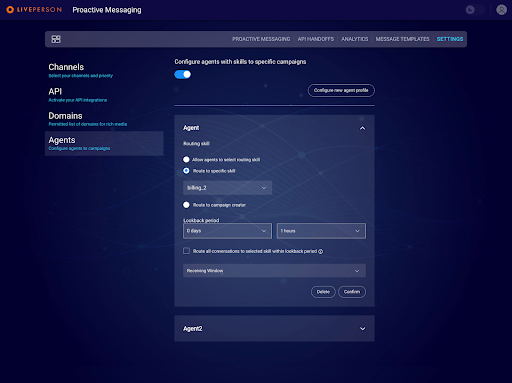Image resolution: width=512 pixels, height=383 pixels.
Task: Expand the Receiving Window dropdown
Action: [x=274, y=271]
